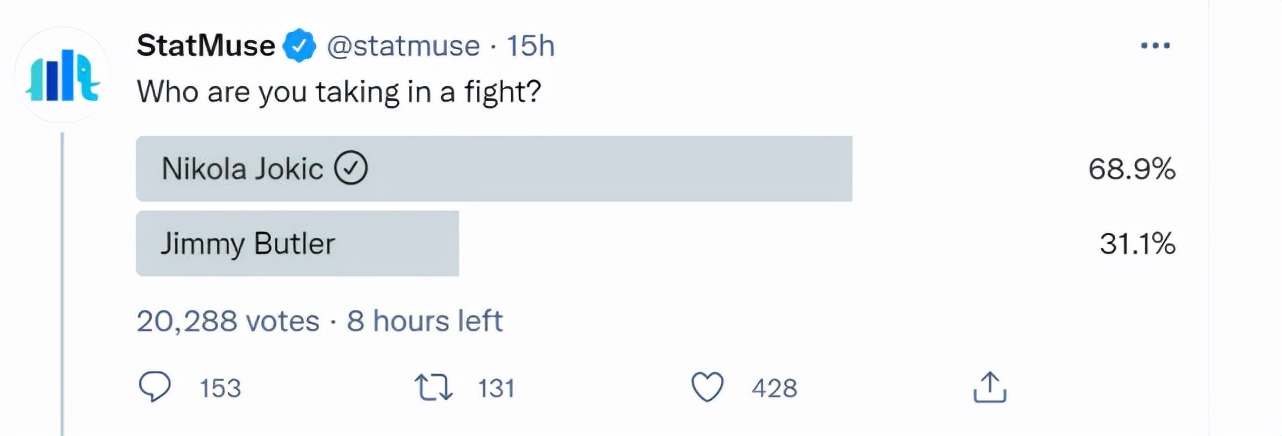The height and width of the screenshot is (436, 1282).
Task: Click the blue verified badge
Action: point(301,45)
